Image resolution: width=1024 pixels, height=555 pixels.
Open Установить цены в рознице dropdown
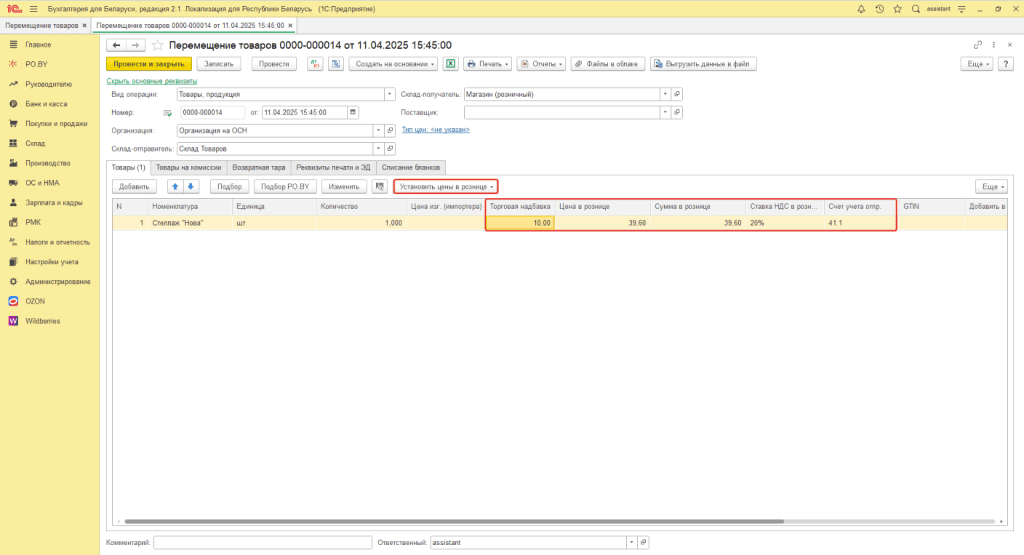(x=446, y=187)
